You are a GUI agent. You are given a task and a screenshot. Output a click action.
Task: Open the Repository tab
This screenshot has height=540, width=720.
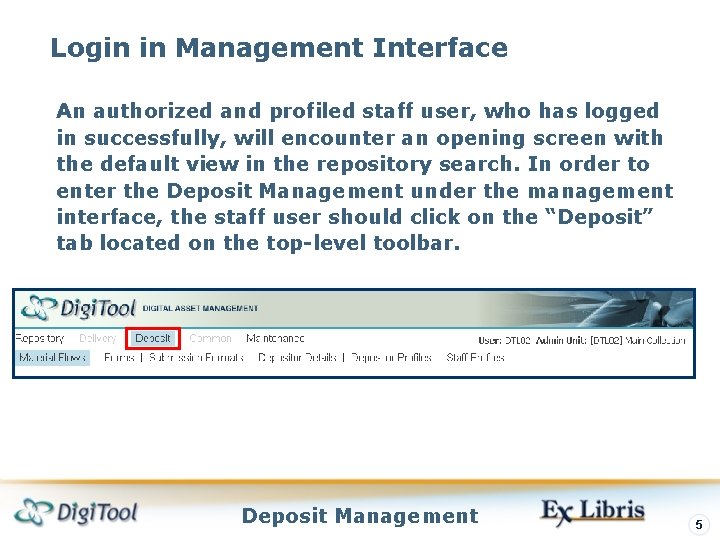click(x=39, y=338)
